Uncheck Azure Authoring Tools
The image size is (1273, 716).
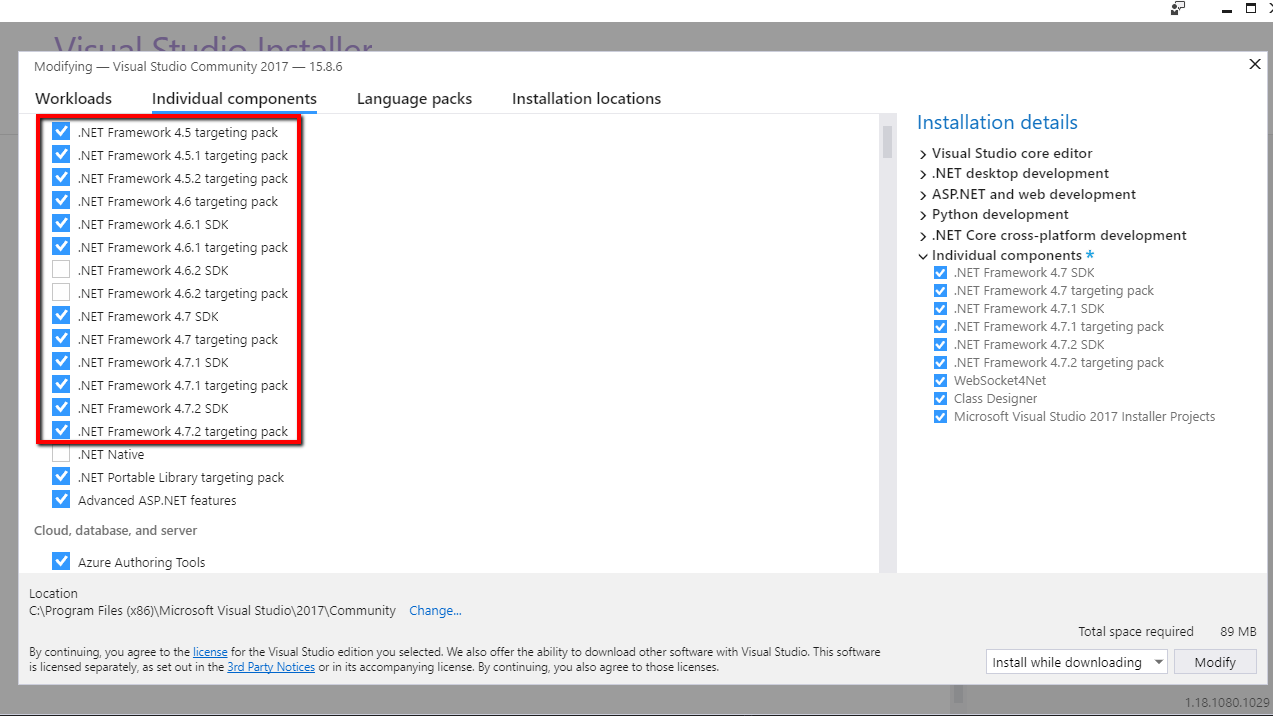point(61,562)
